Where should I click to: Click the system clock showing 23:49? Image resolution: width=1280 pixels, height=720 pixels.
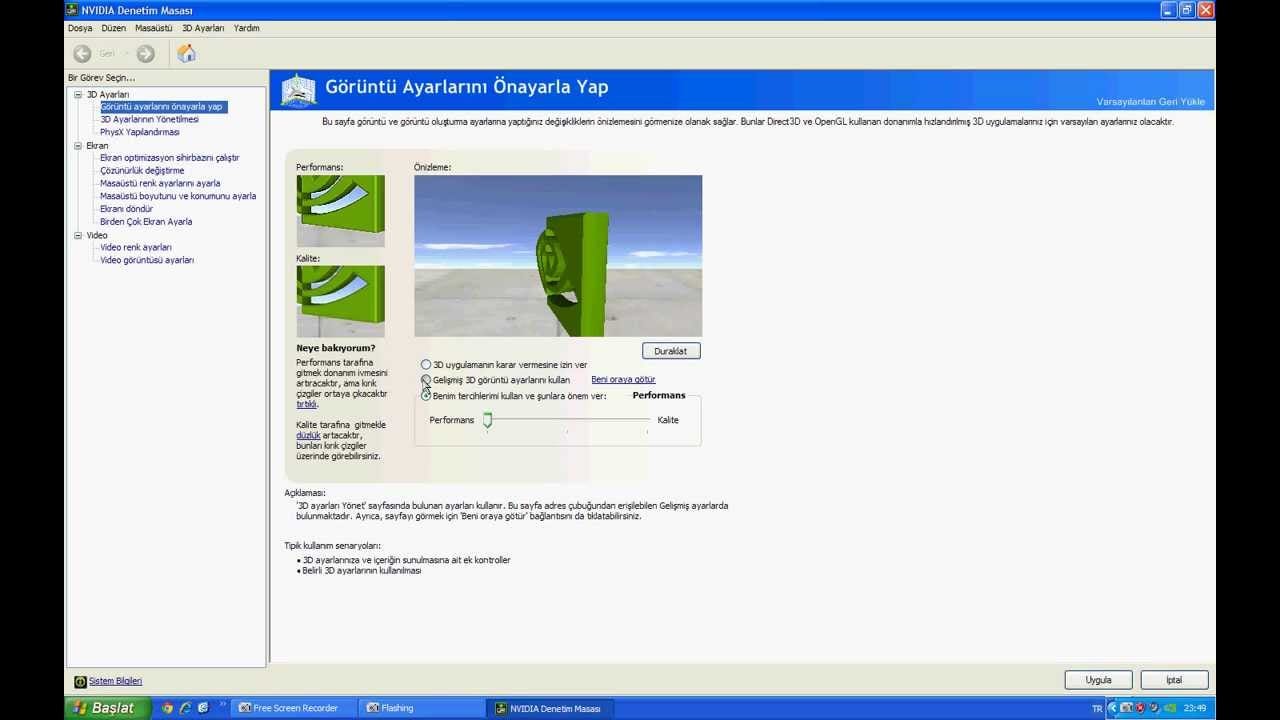1194,708
